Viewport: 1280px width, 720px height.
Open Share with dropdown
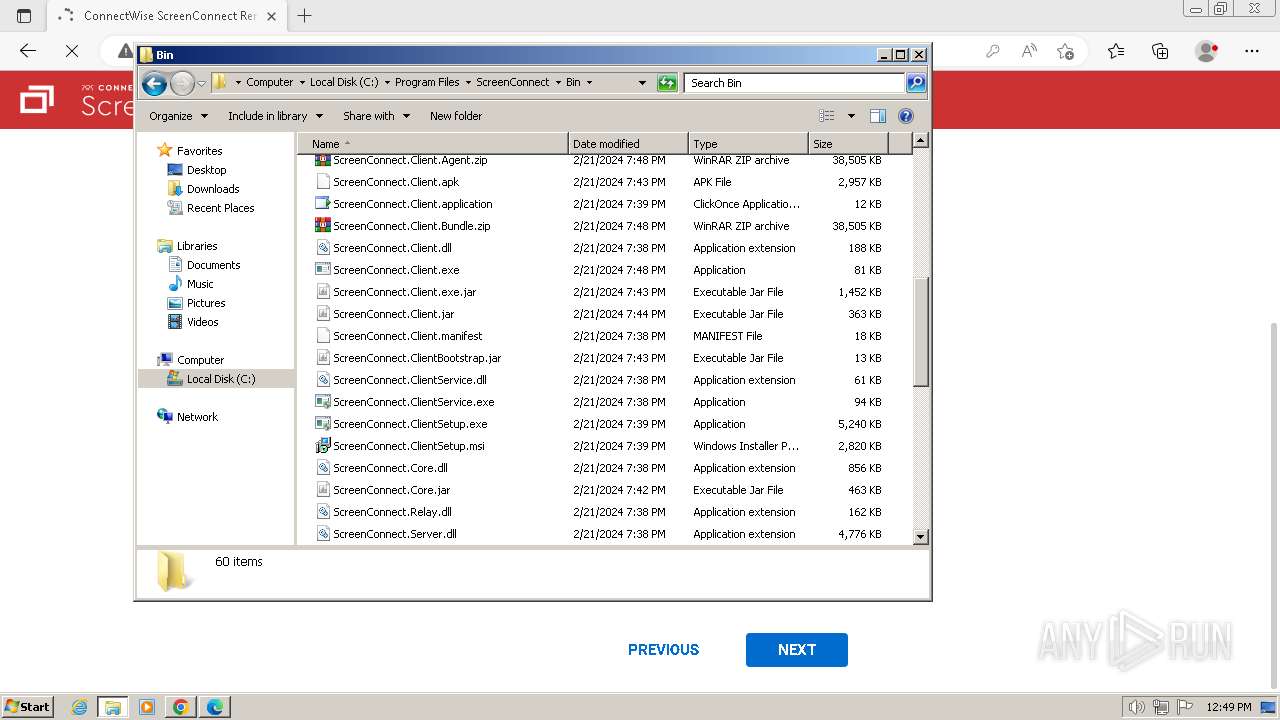pyautogui.click(x=376, y=116)
